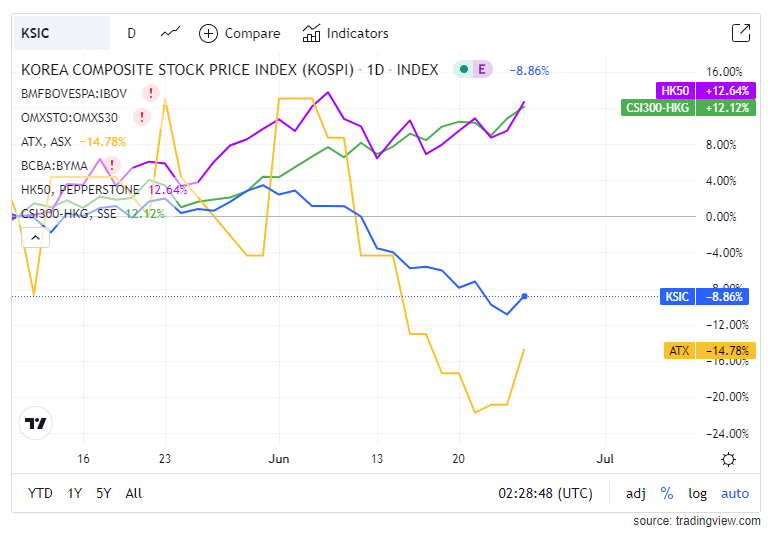Click the yellow ATX -14.78% price label
This screenshot has height=536, width=768.
click(710, 350)
